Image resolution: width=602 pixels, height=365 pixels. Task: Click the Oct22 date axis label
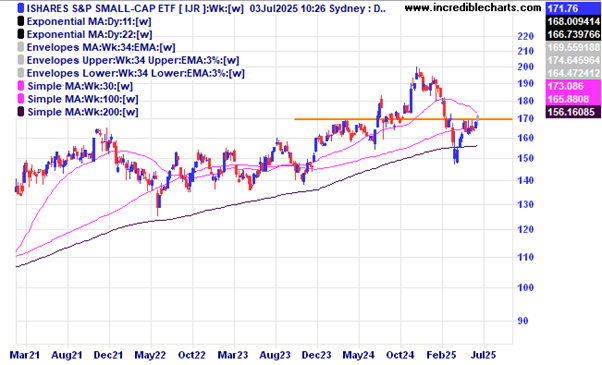[192, 355]
